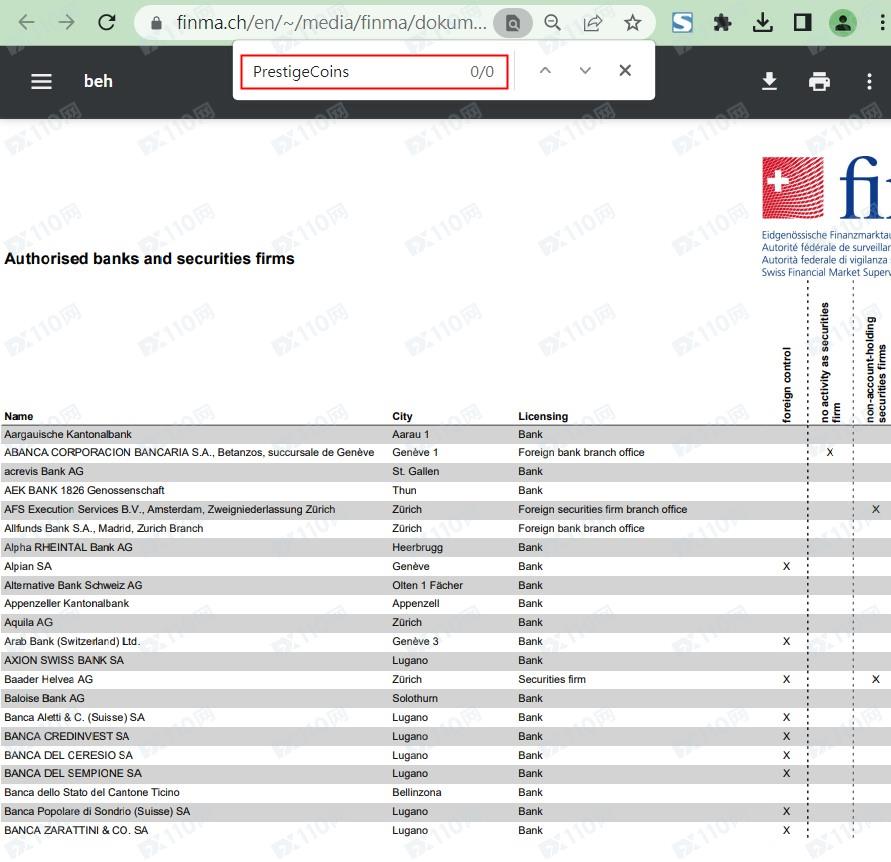
Task: Open PDF viewer more options menu
Action: 868,81
